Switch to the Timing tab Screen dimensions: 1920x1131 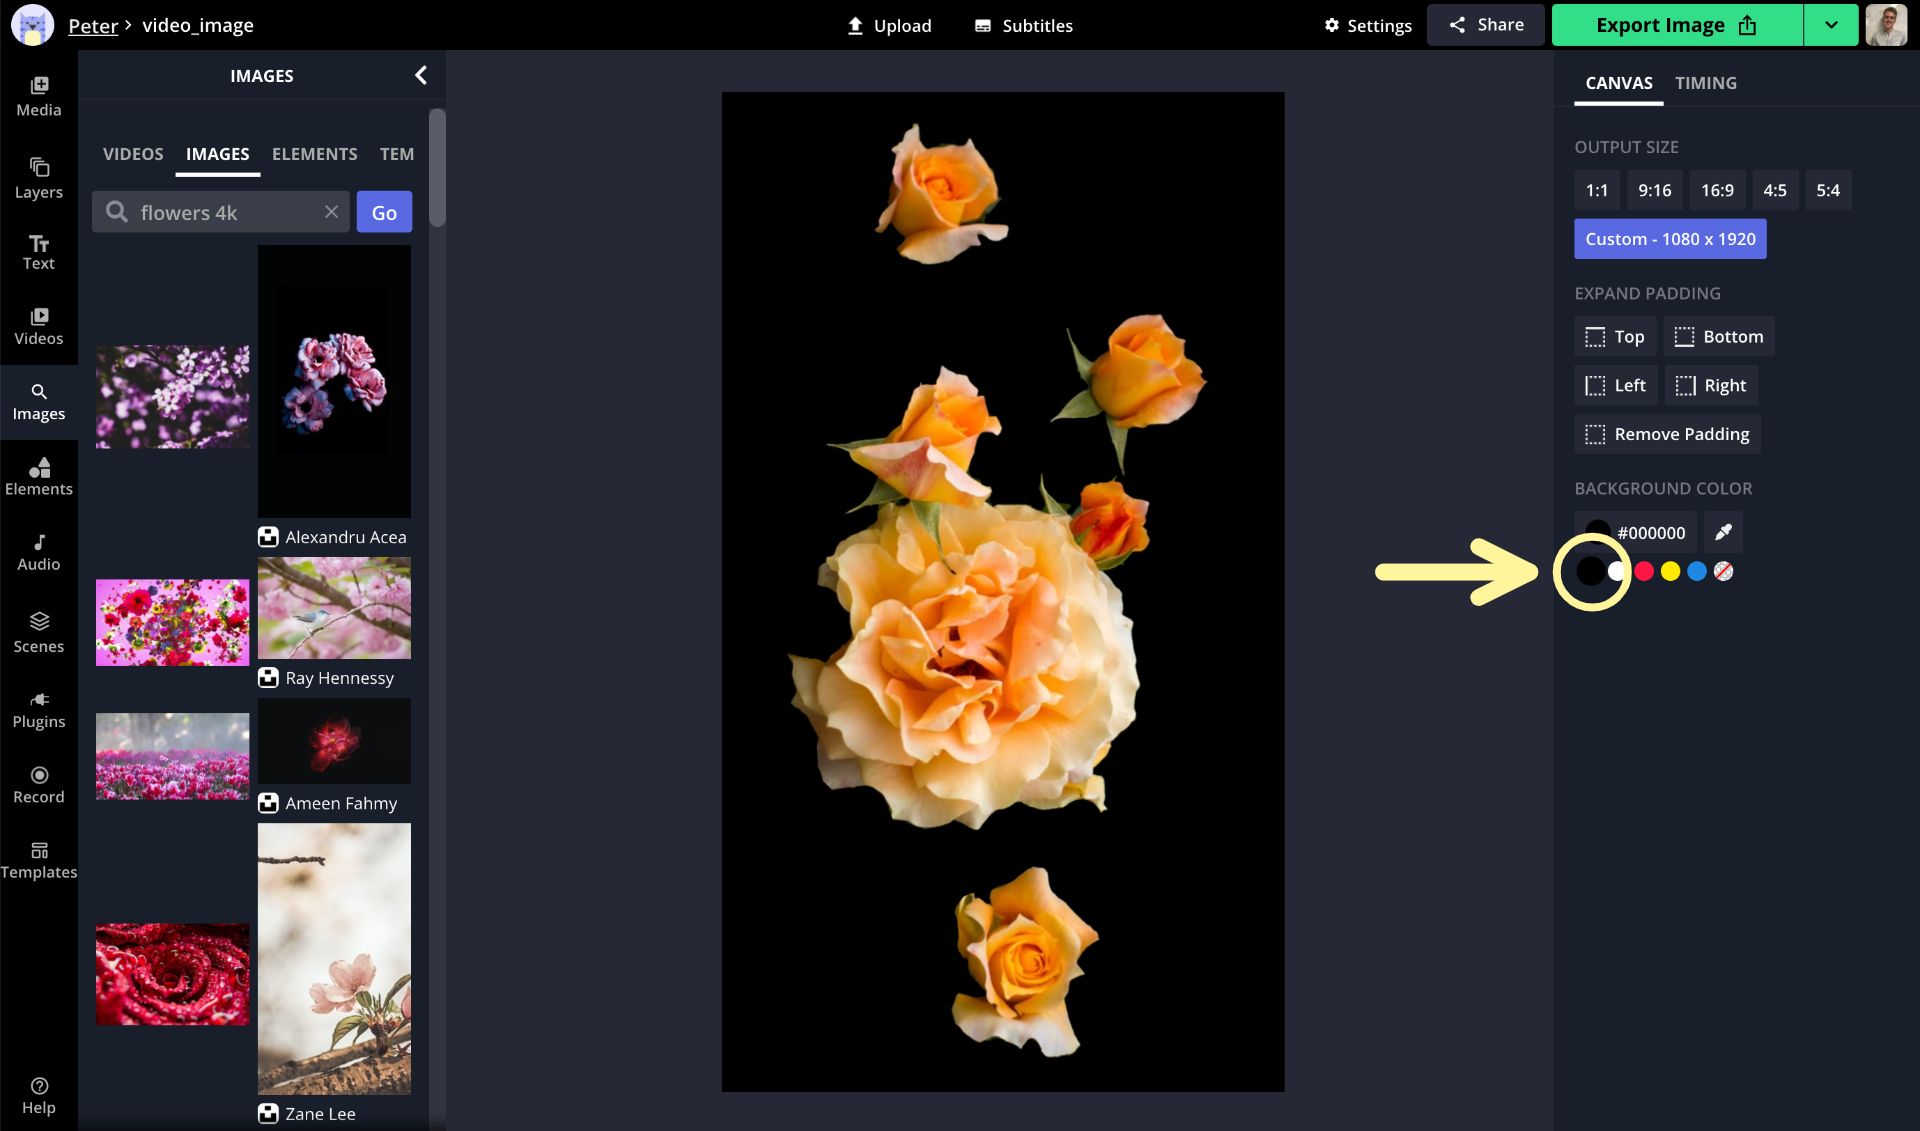[x=1706, y=83]
